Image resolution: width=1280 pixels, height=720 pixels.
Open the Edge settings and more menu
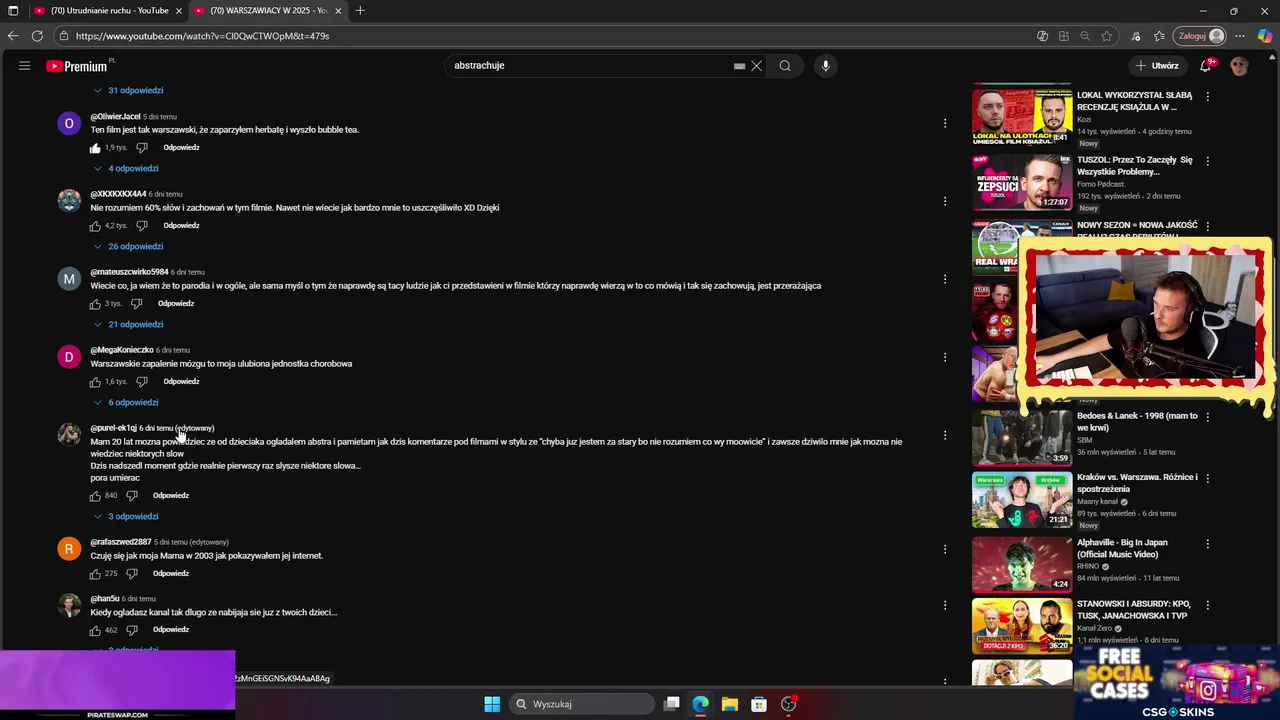click(1241, 36)
